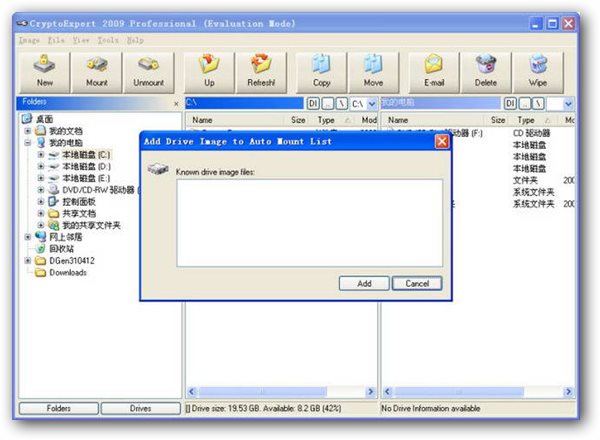Expand DGen310412 folder node
Screen dimensions: 600x440
(28, 261)
